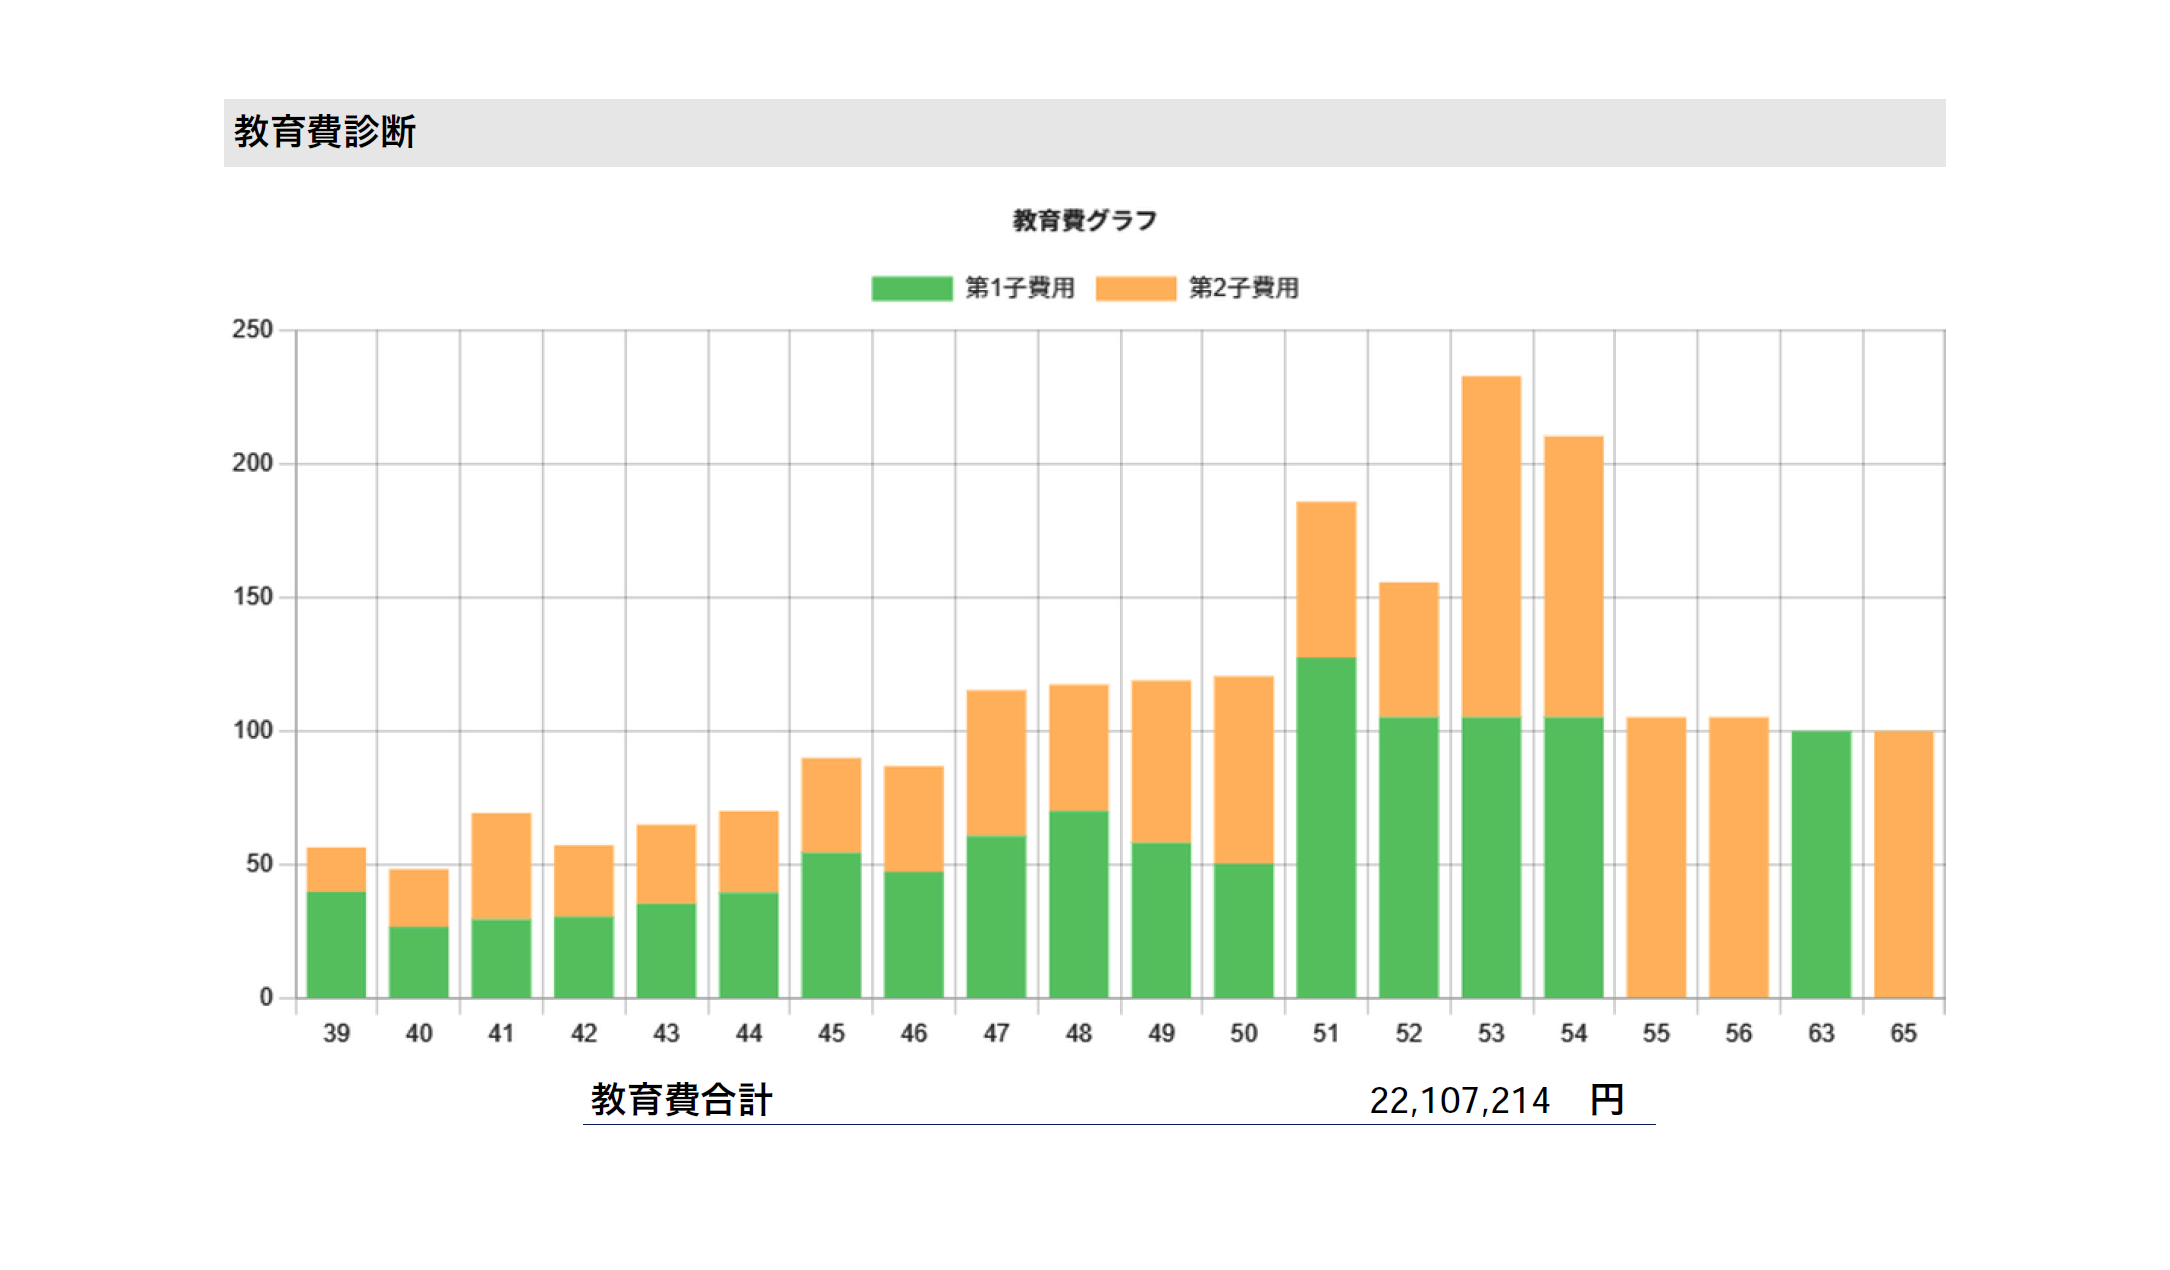Click the 第2子費用 legend label
The image size is (2170, 1270).
(1243, 289)
